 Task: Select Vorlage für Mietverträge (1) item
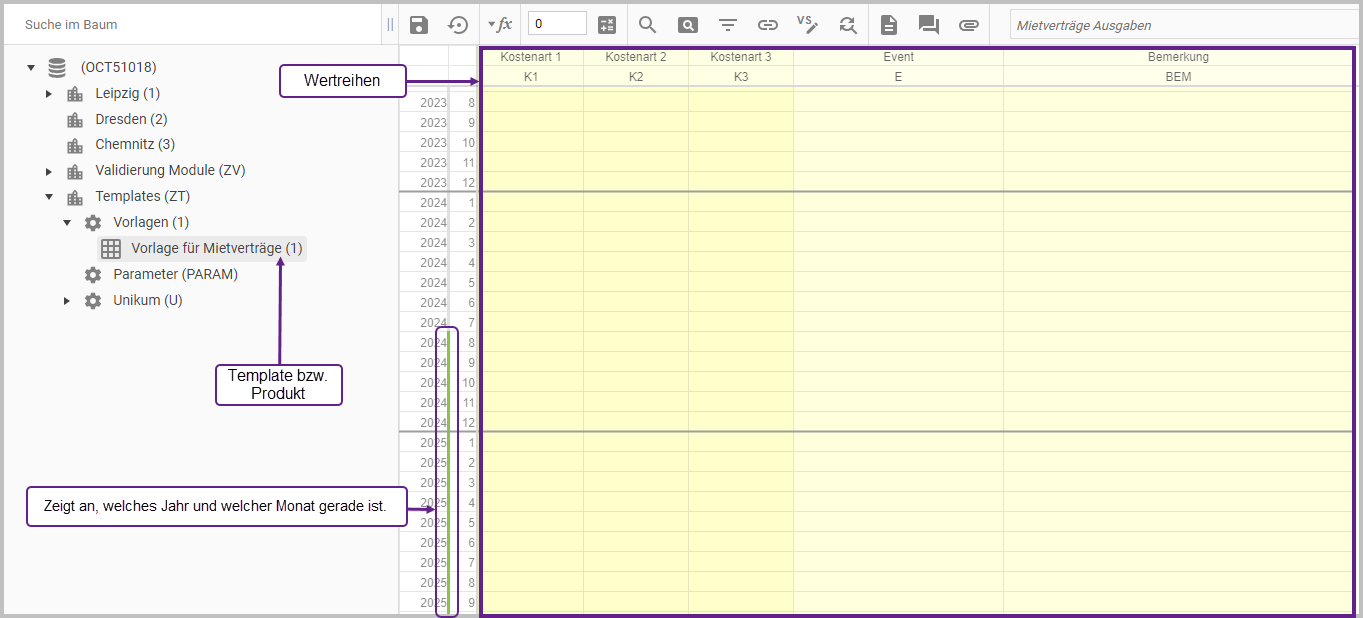click(x=216, y=248)
